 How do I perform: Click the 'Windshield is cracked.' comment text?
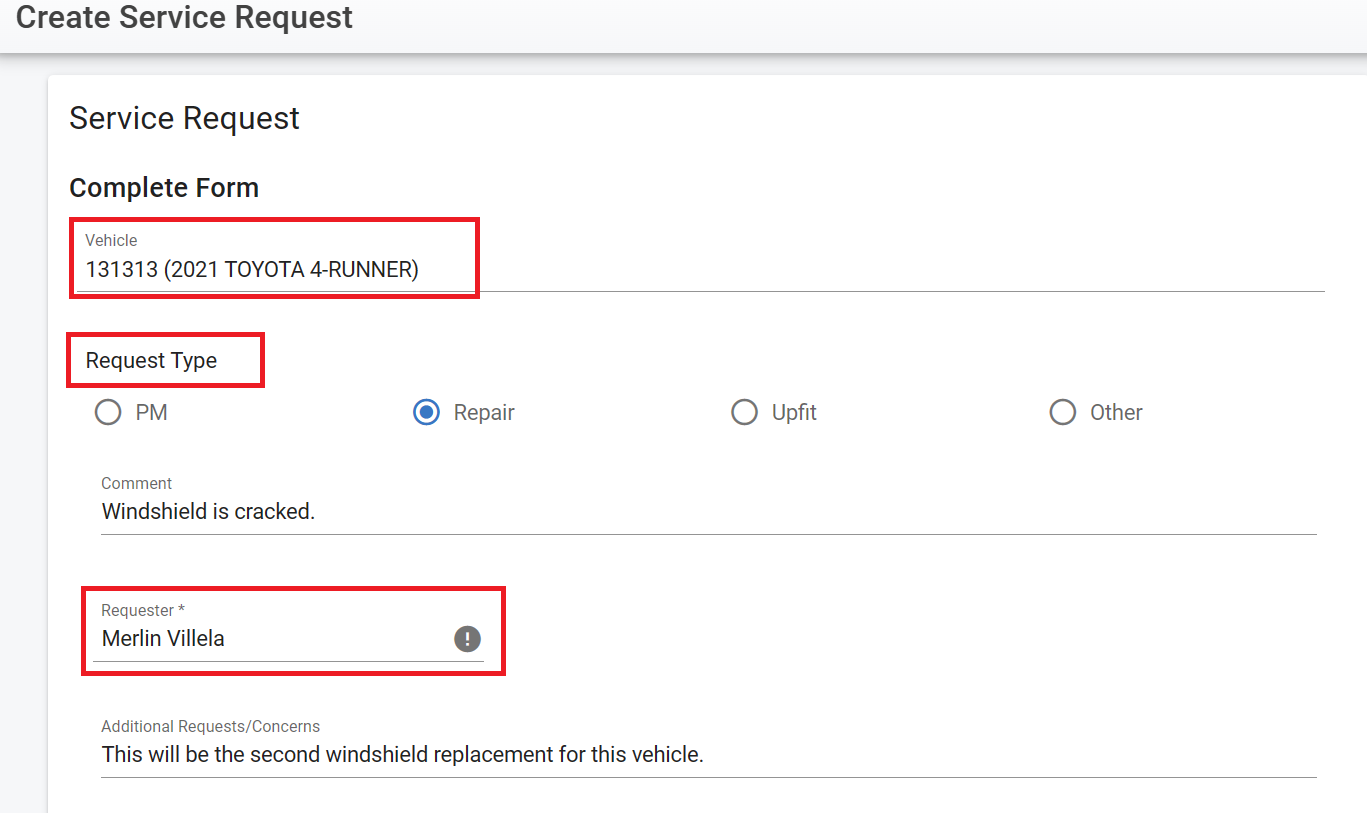pyautogui.click(x=208, y=511)
